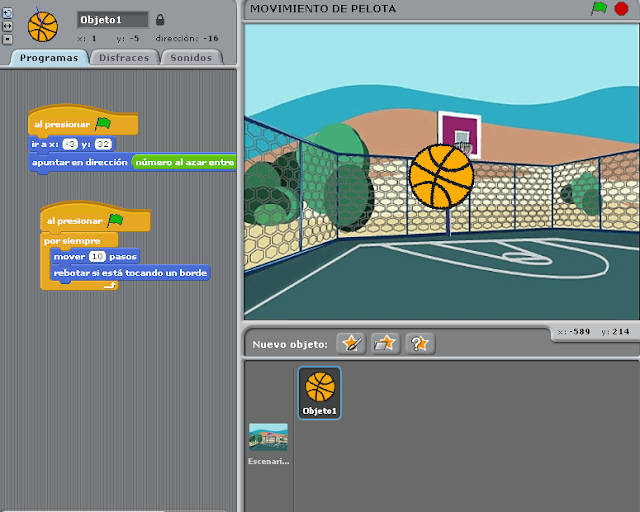
Task: Select Objeto1 sprite in sprite list
Action: (320, 393)
